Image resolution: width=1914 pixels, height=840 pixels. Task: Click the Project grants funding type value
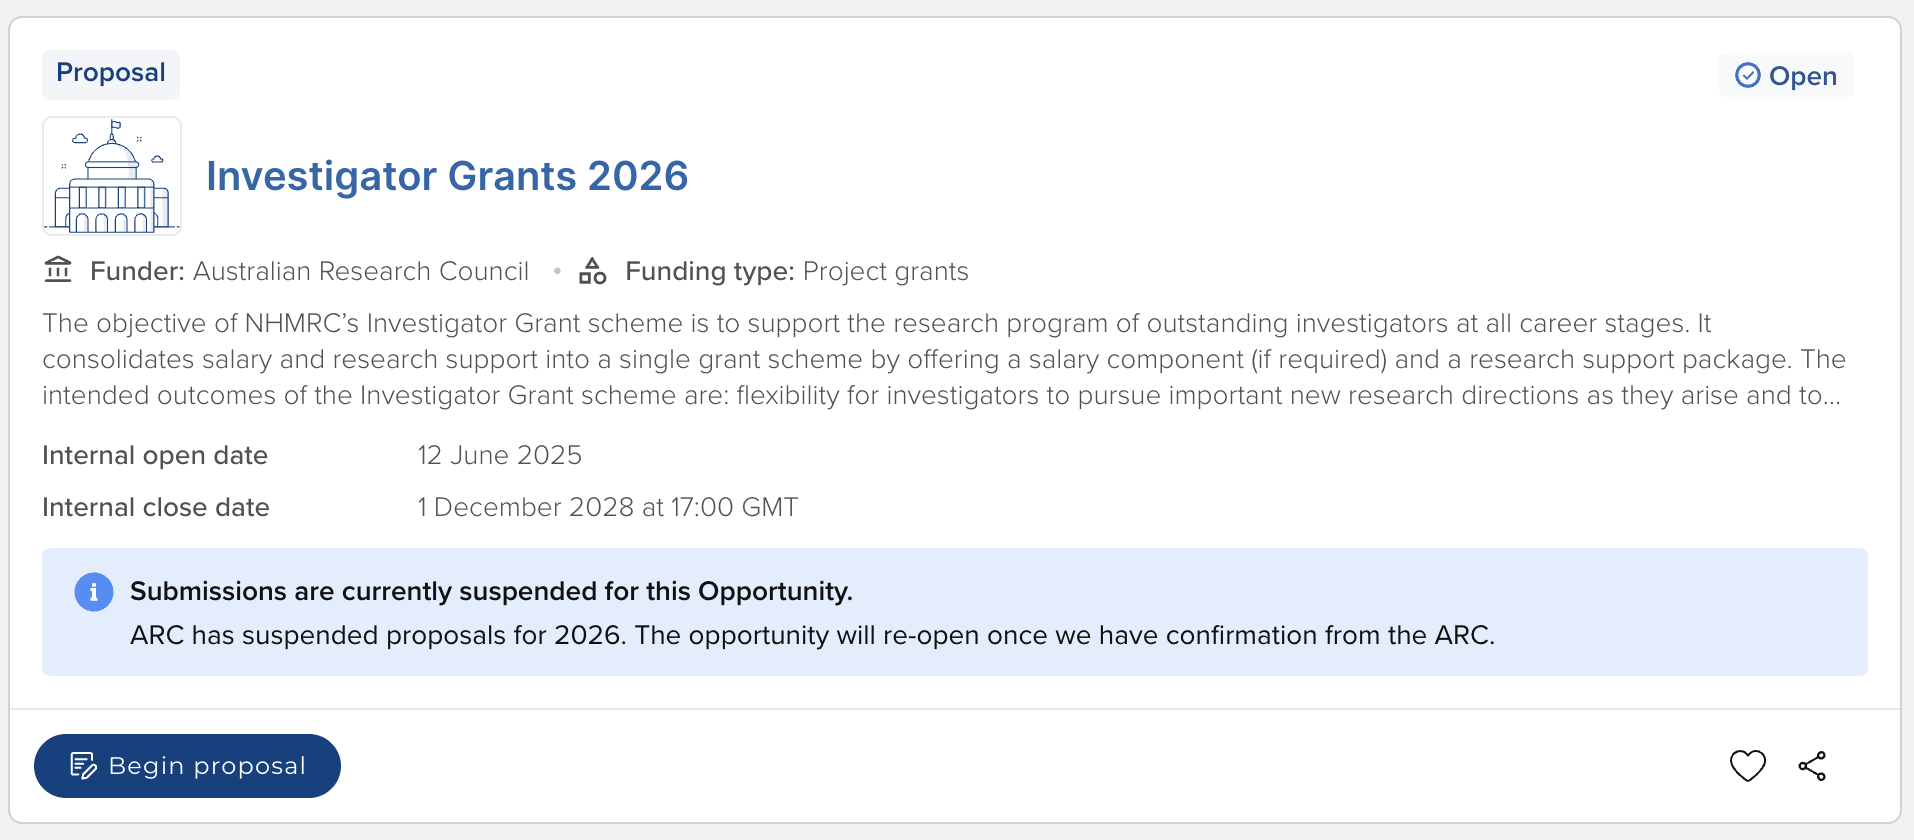click(885, 271)
